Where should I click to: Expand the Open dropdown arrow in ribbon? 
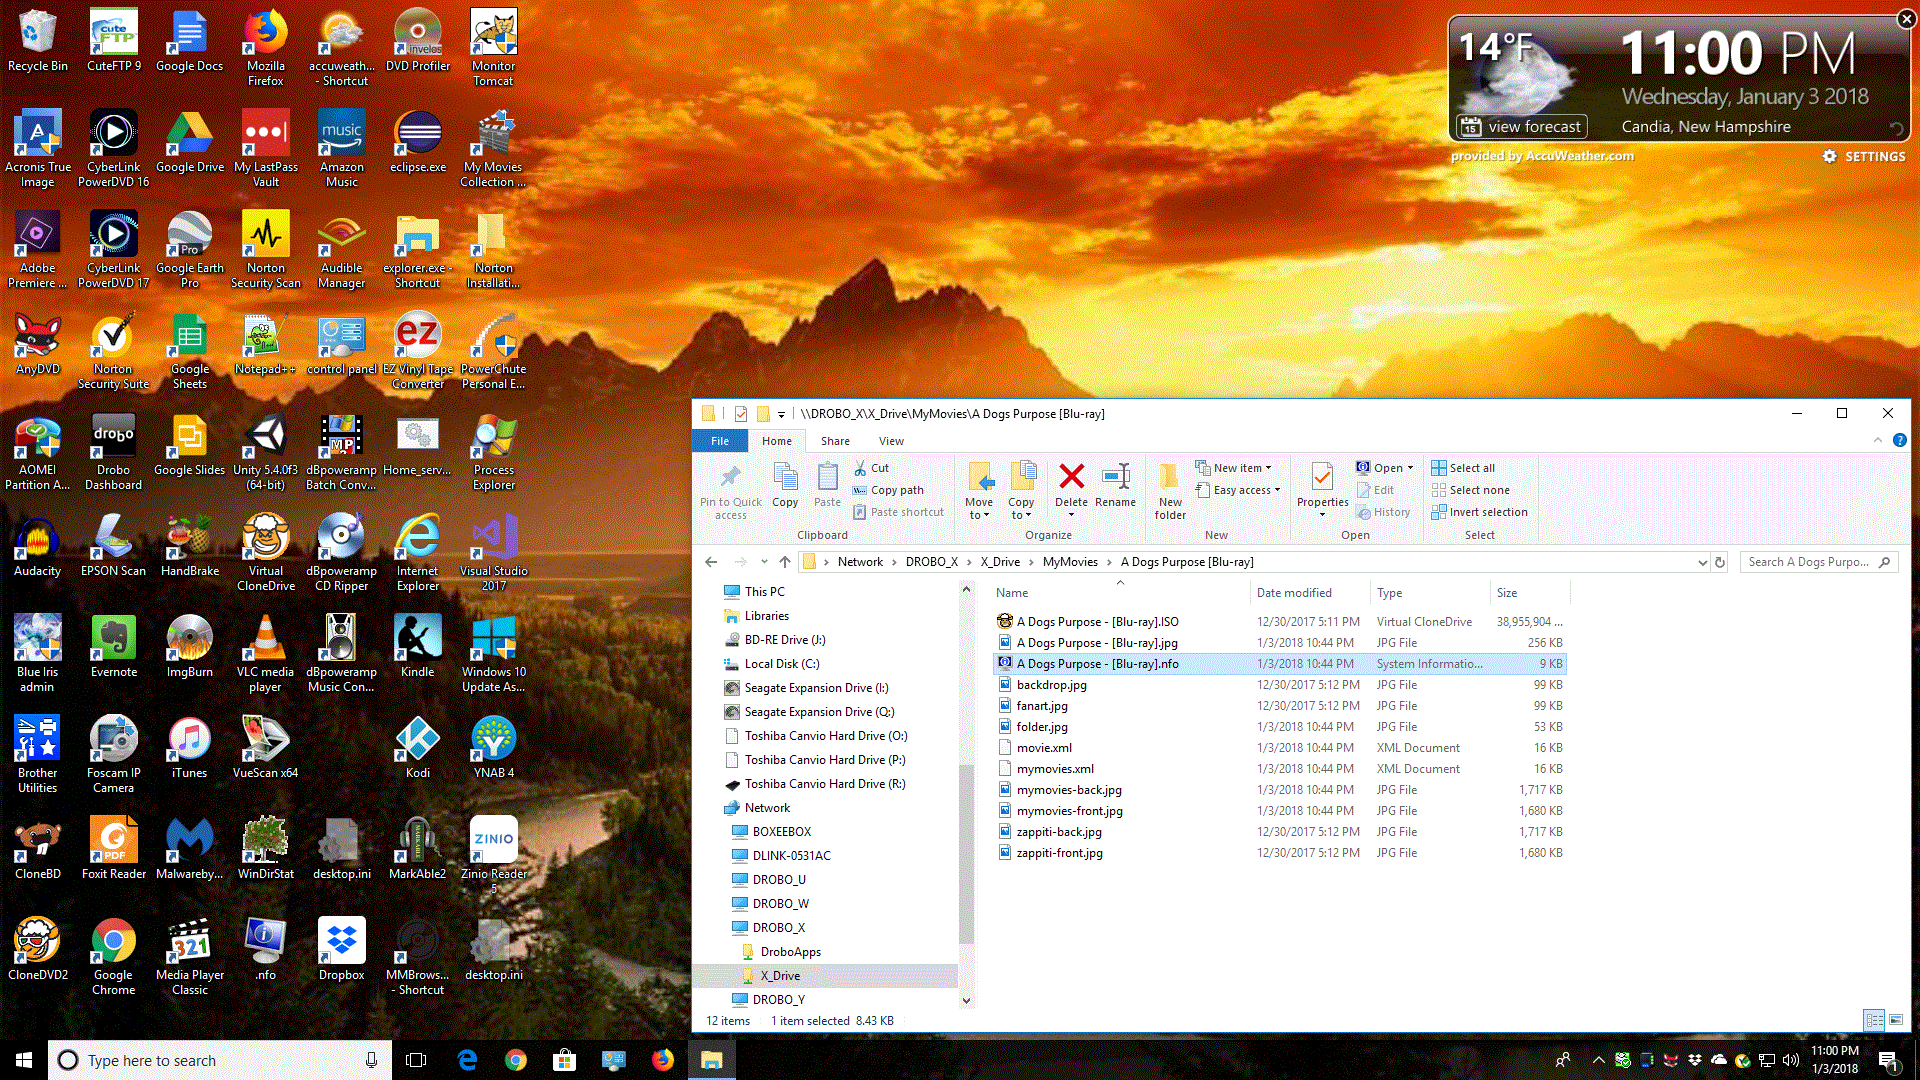point(1410,468)
